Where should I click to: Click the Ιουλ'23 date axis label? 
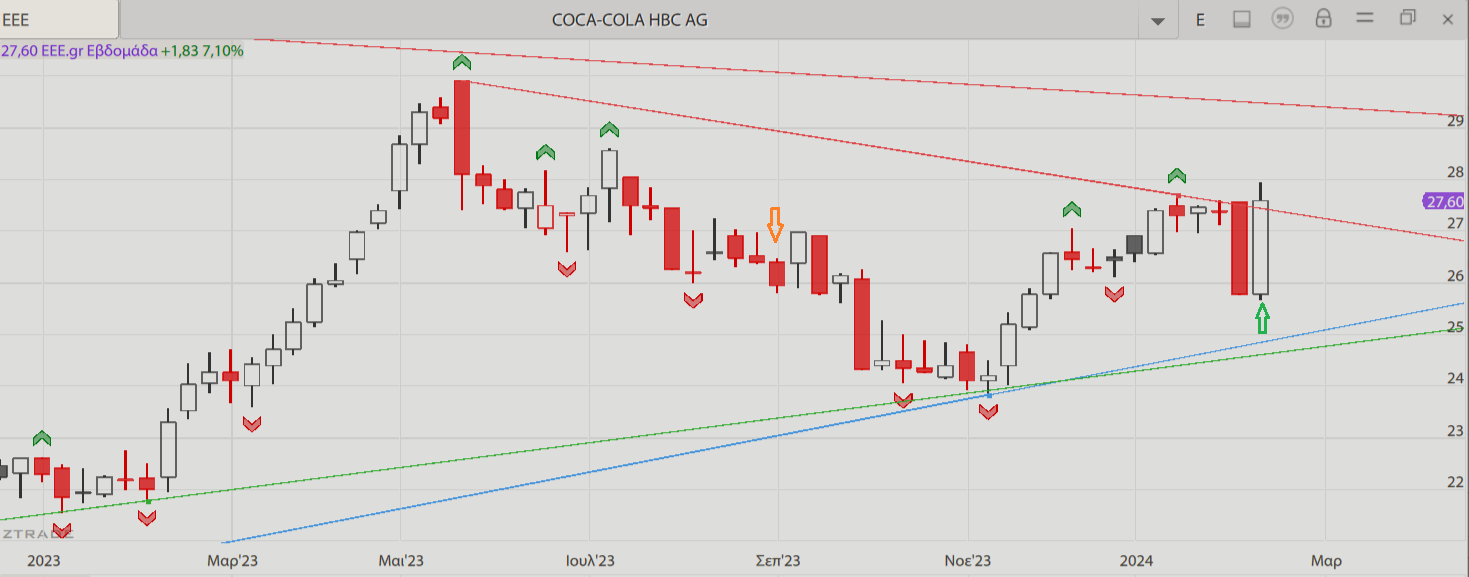(589, 560)
